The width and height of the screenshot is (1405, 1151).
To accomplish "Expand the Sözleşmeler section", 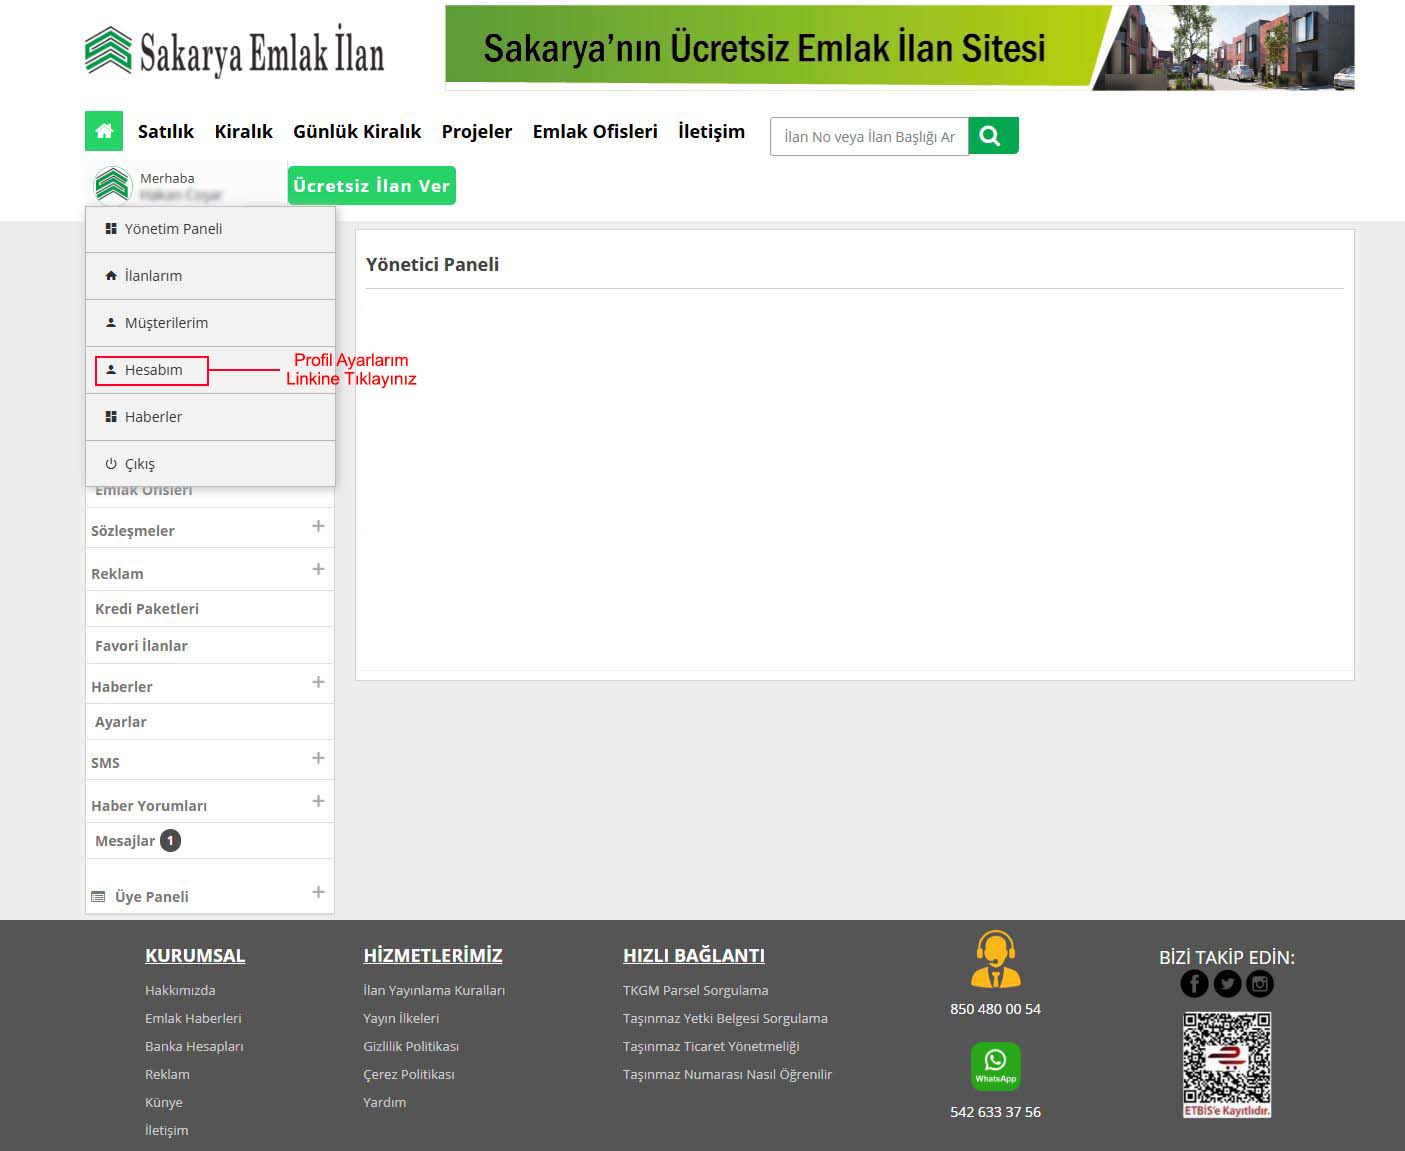I will tap(319, 525).
